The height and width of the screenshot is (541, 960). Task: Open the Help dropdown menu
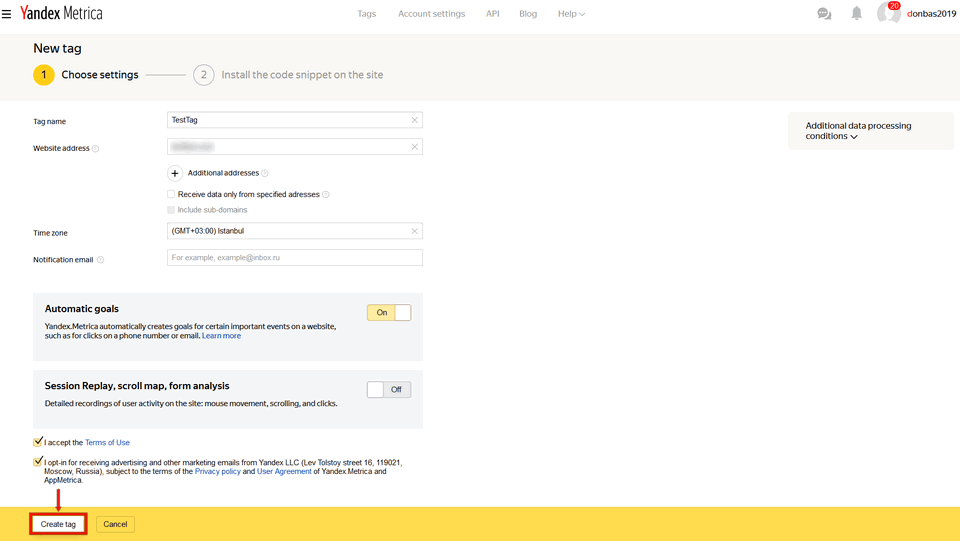(571, 13)
